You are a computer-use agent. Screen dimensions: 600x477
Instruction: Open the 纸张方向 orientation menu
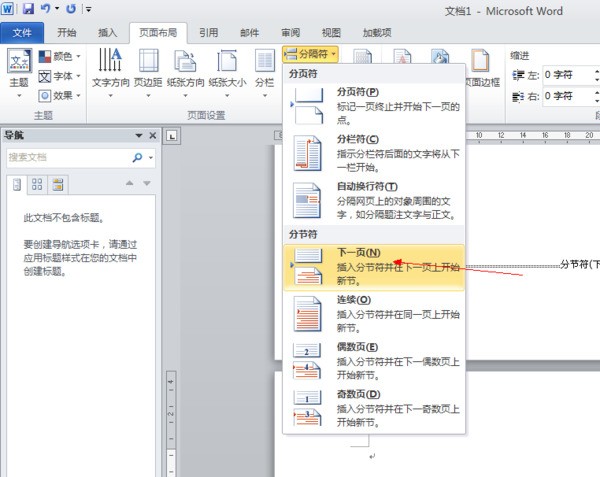[x=186, y=73]
